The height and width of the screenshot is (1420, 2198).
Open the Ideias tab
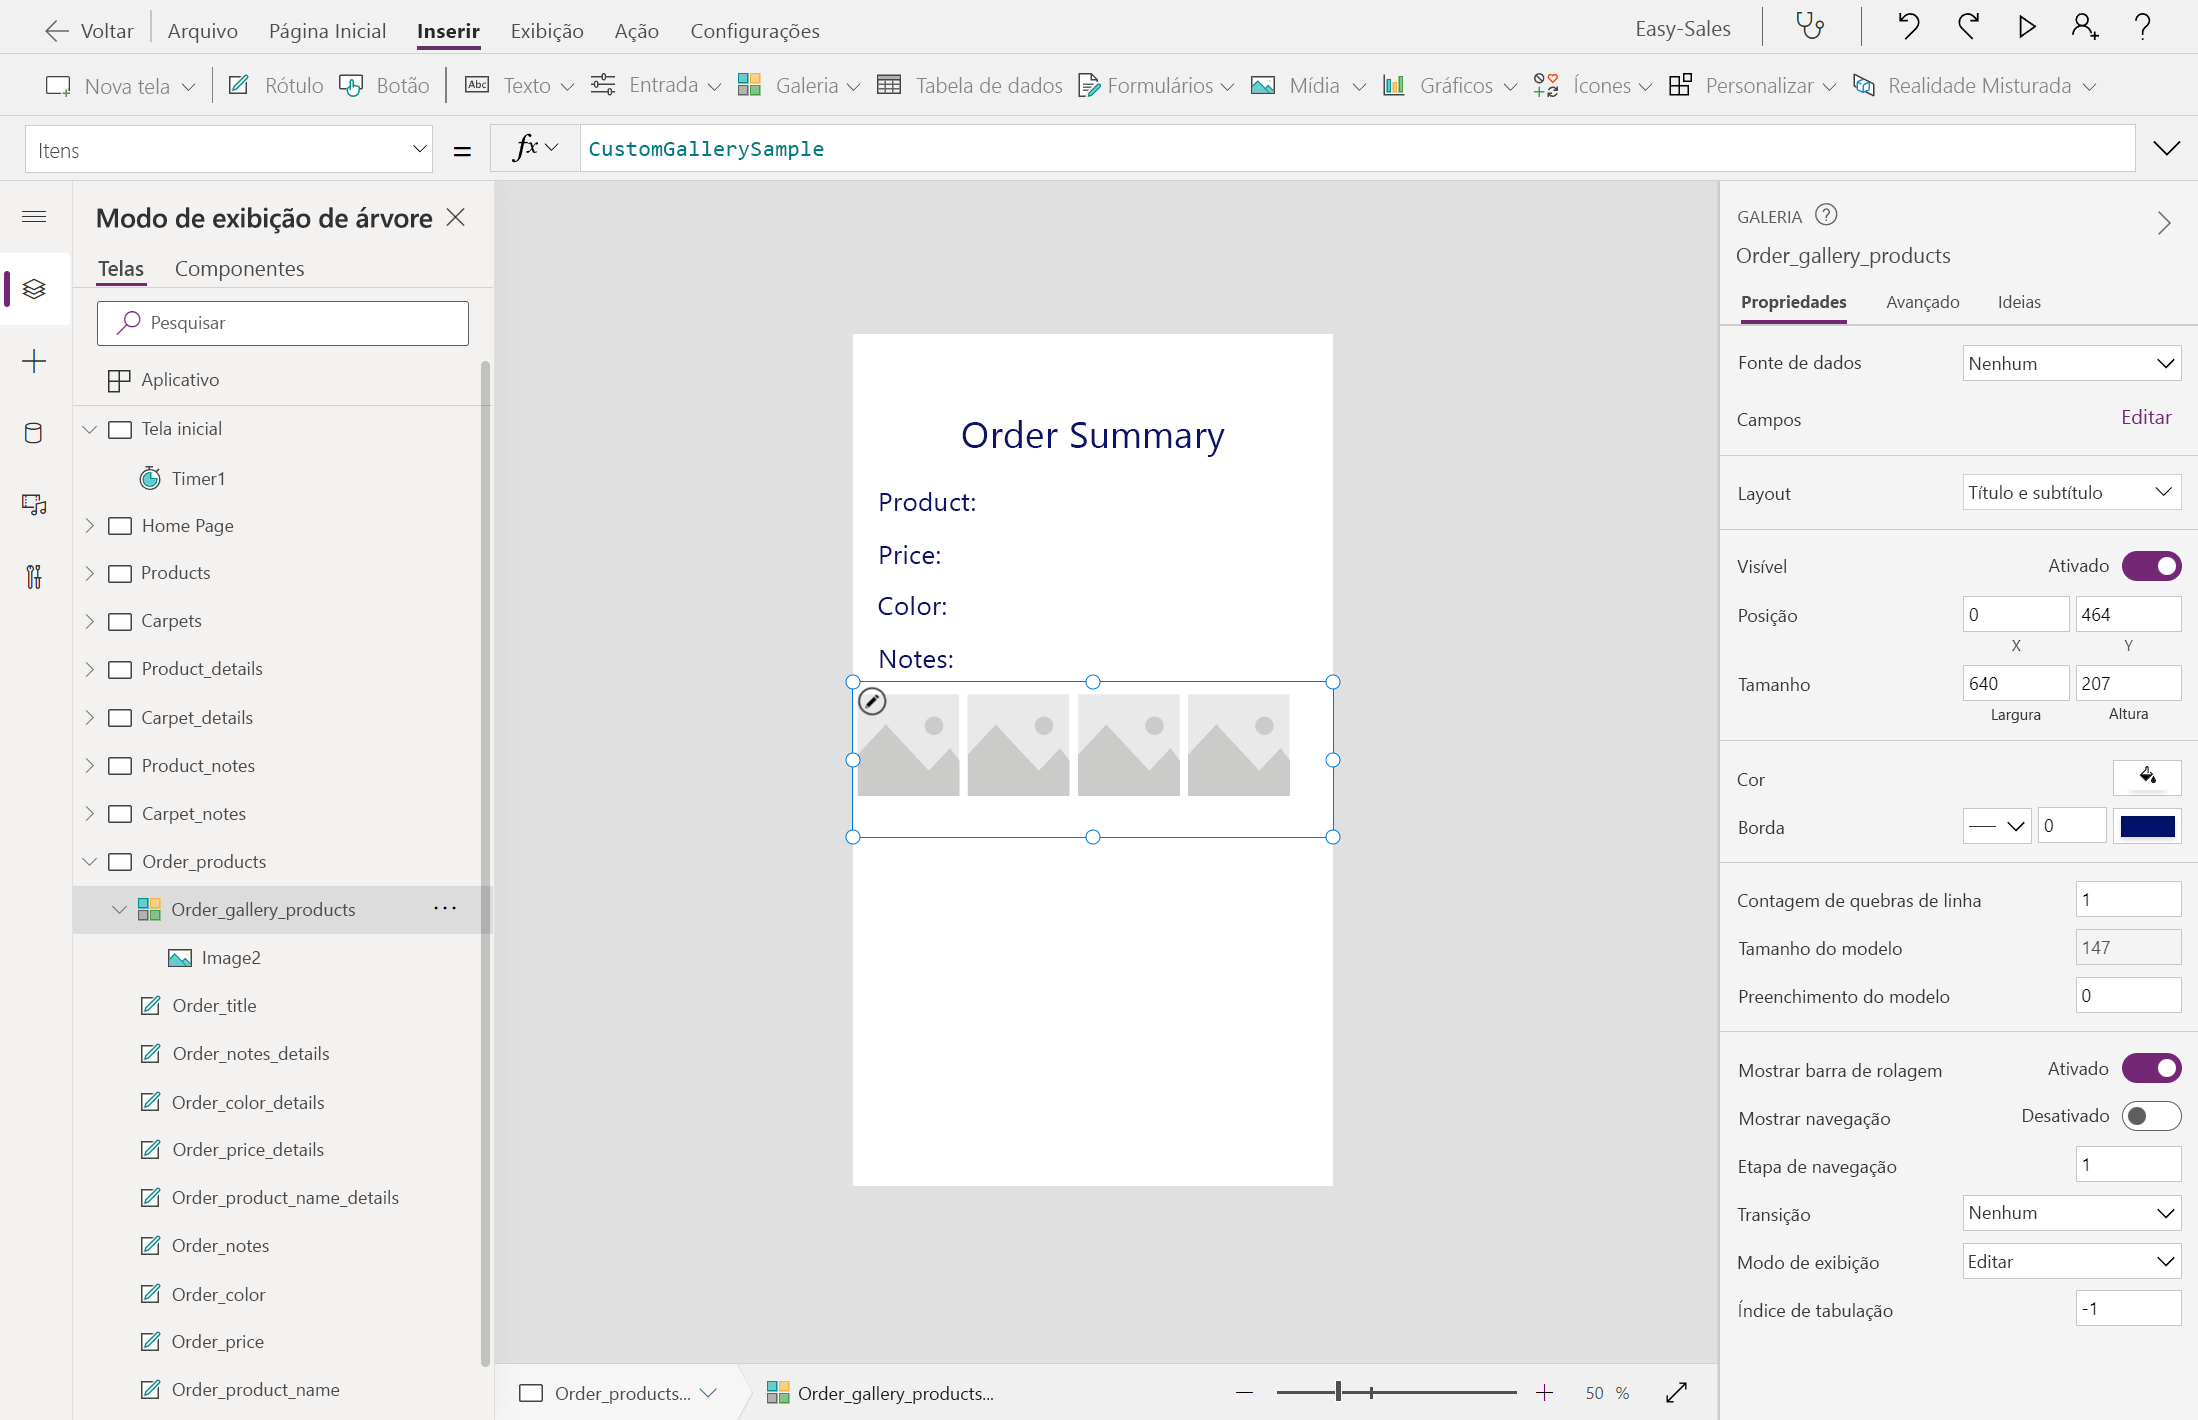pyautogui.click(x=2019, y=302)
